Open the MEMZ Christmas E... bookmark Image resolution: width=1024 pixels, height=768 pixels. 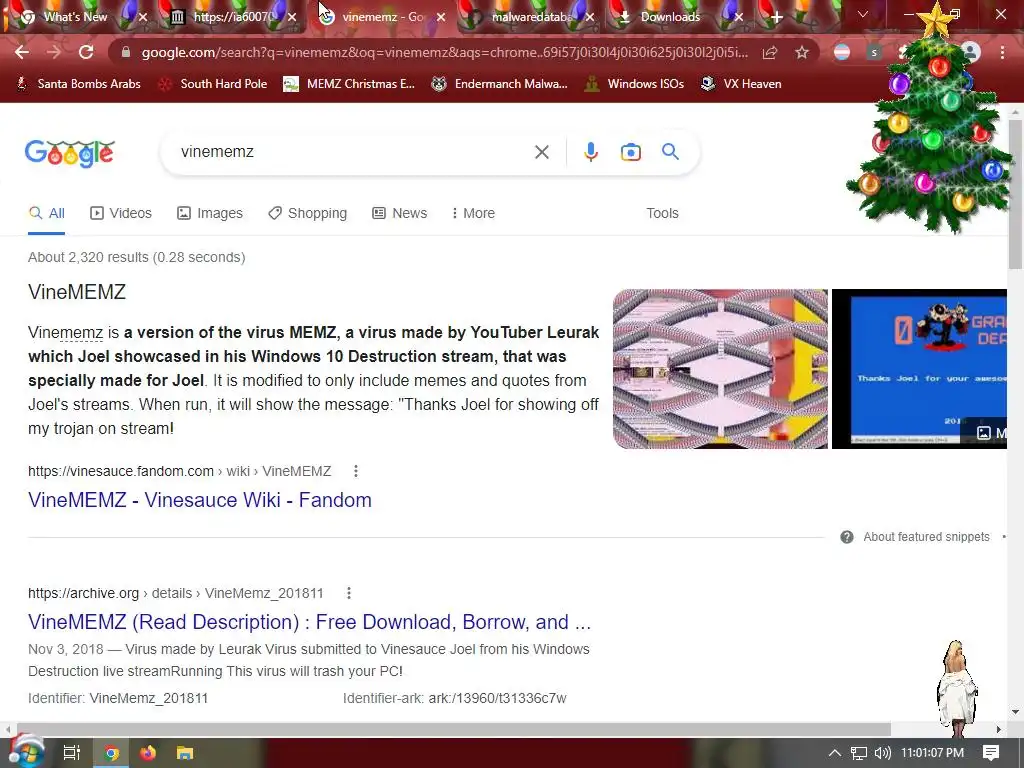coord(349,84)
